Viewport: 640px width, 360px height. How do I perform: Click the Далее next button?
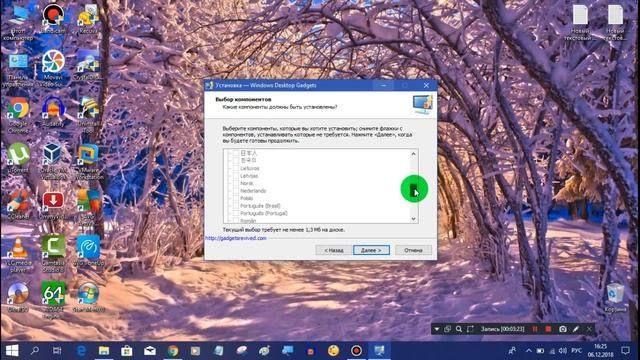(x=371, y=250)
